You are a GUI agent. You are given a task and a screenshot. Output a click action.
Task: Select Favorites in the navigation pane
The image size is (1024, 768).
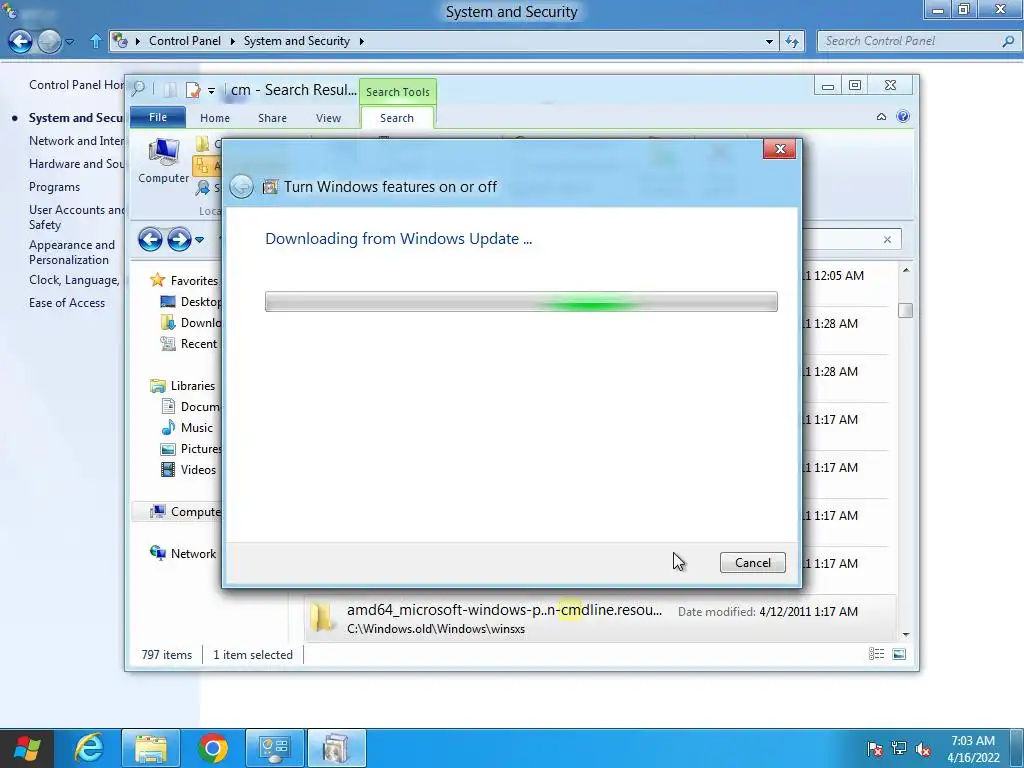pos(185,280)
